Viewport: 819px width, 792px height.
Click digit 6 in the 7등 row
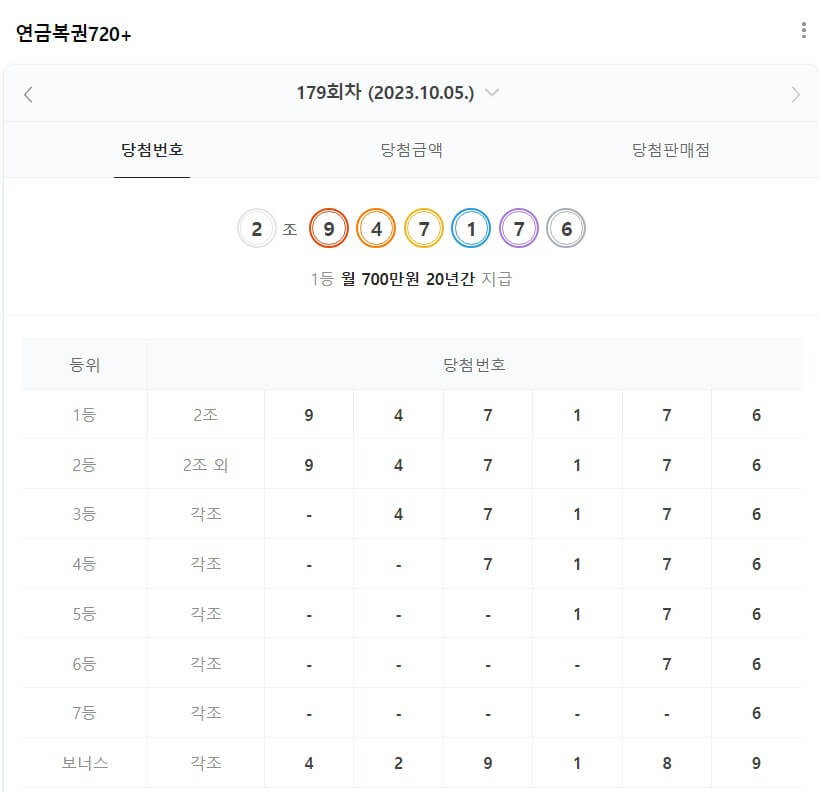pyautogui.click(x=756, y=714)
